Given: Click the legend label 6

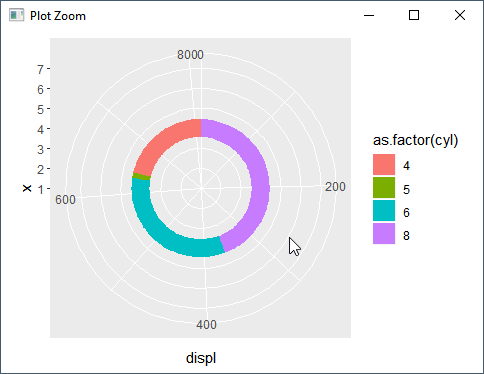Looking at the screenshot, I should tap(406, 212).
